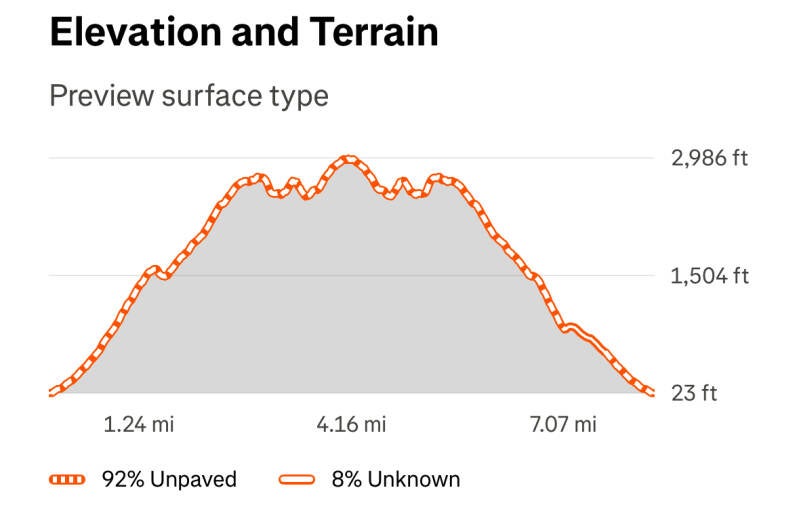Click the dashed Unpaved legend icon
This screenshot has width=799, height=507.
tap(68, 479)
